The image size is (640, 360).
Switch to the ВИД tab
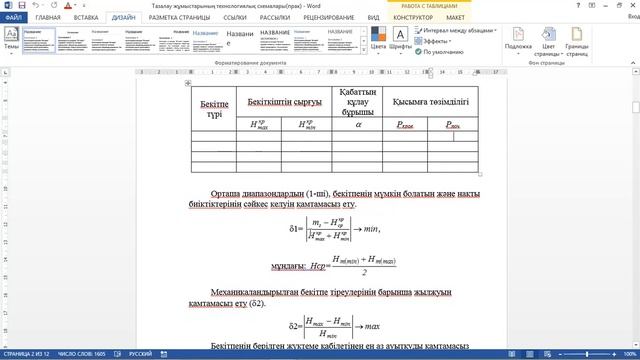point(373,18)
